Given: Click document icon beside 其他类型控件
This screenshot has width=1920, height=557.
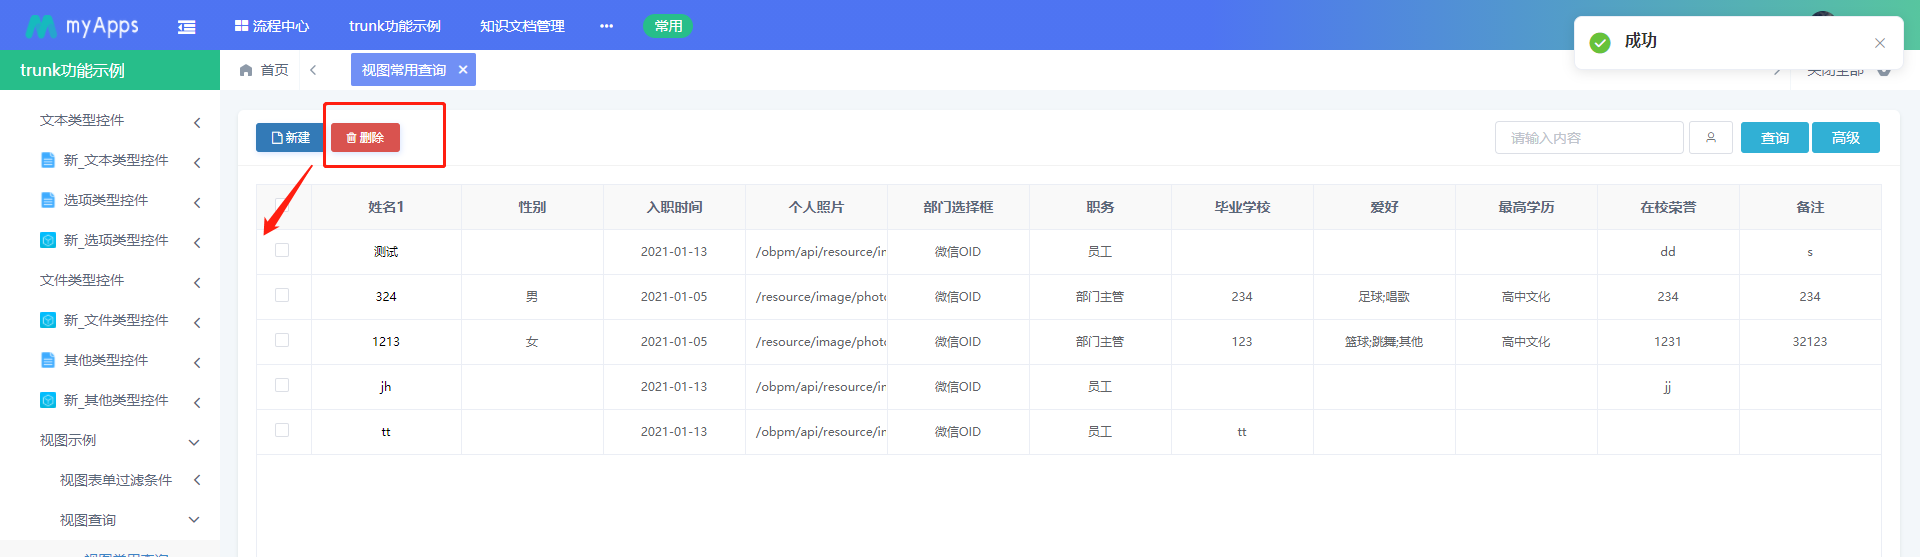Looking at the screenshot, I should [x=47, y=360].
